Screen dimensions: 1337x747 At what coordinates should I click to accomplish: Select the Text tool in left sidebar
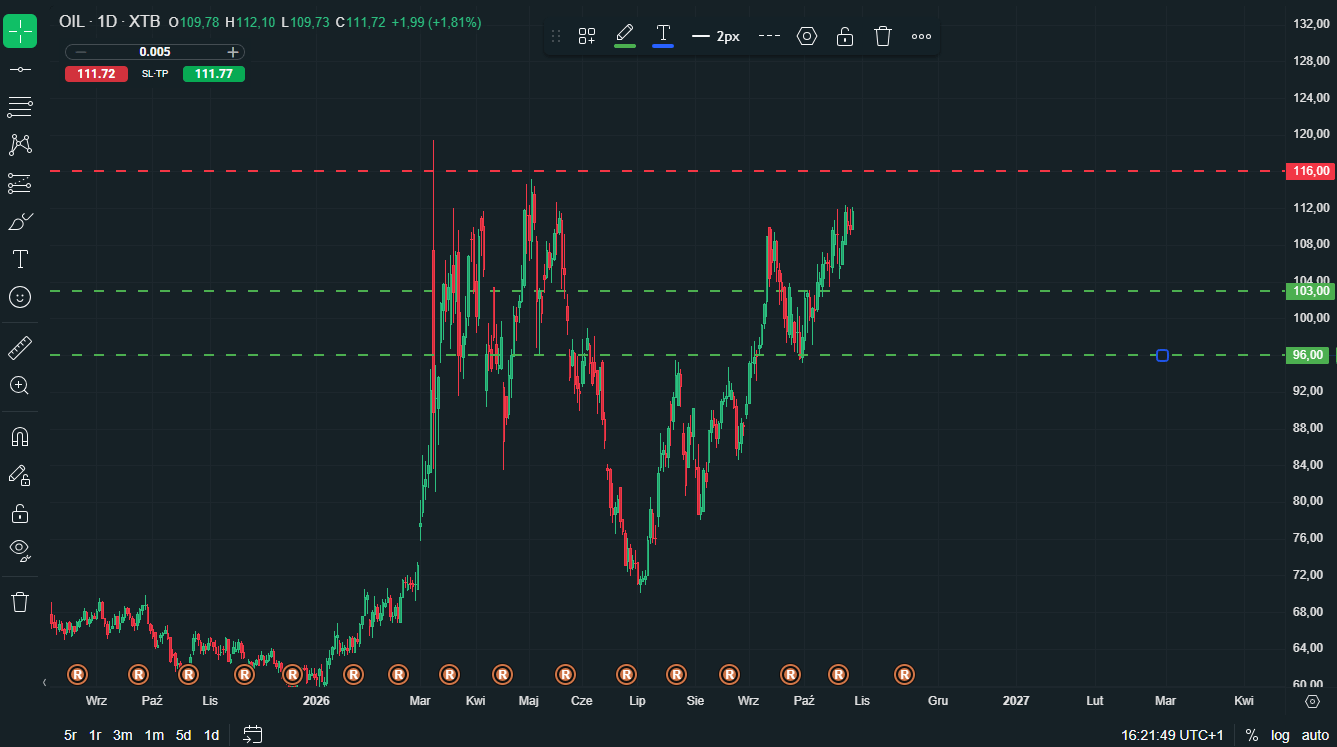point(20,259)
